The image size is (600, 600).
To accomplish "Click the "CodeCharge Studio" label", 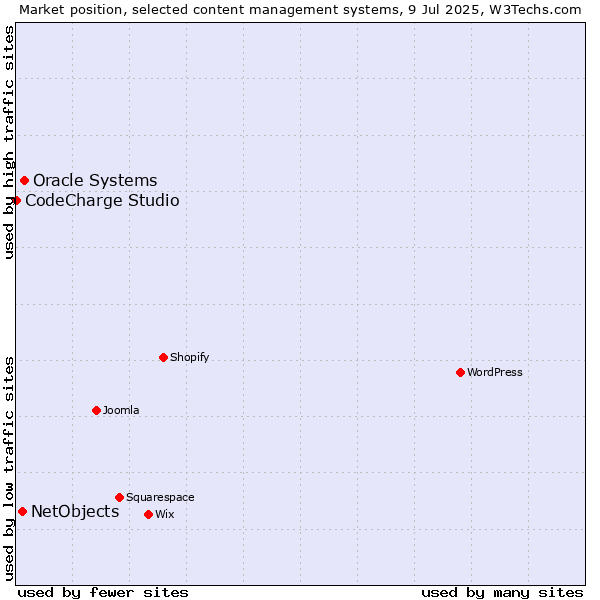I will click(102, 201).
